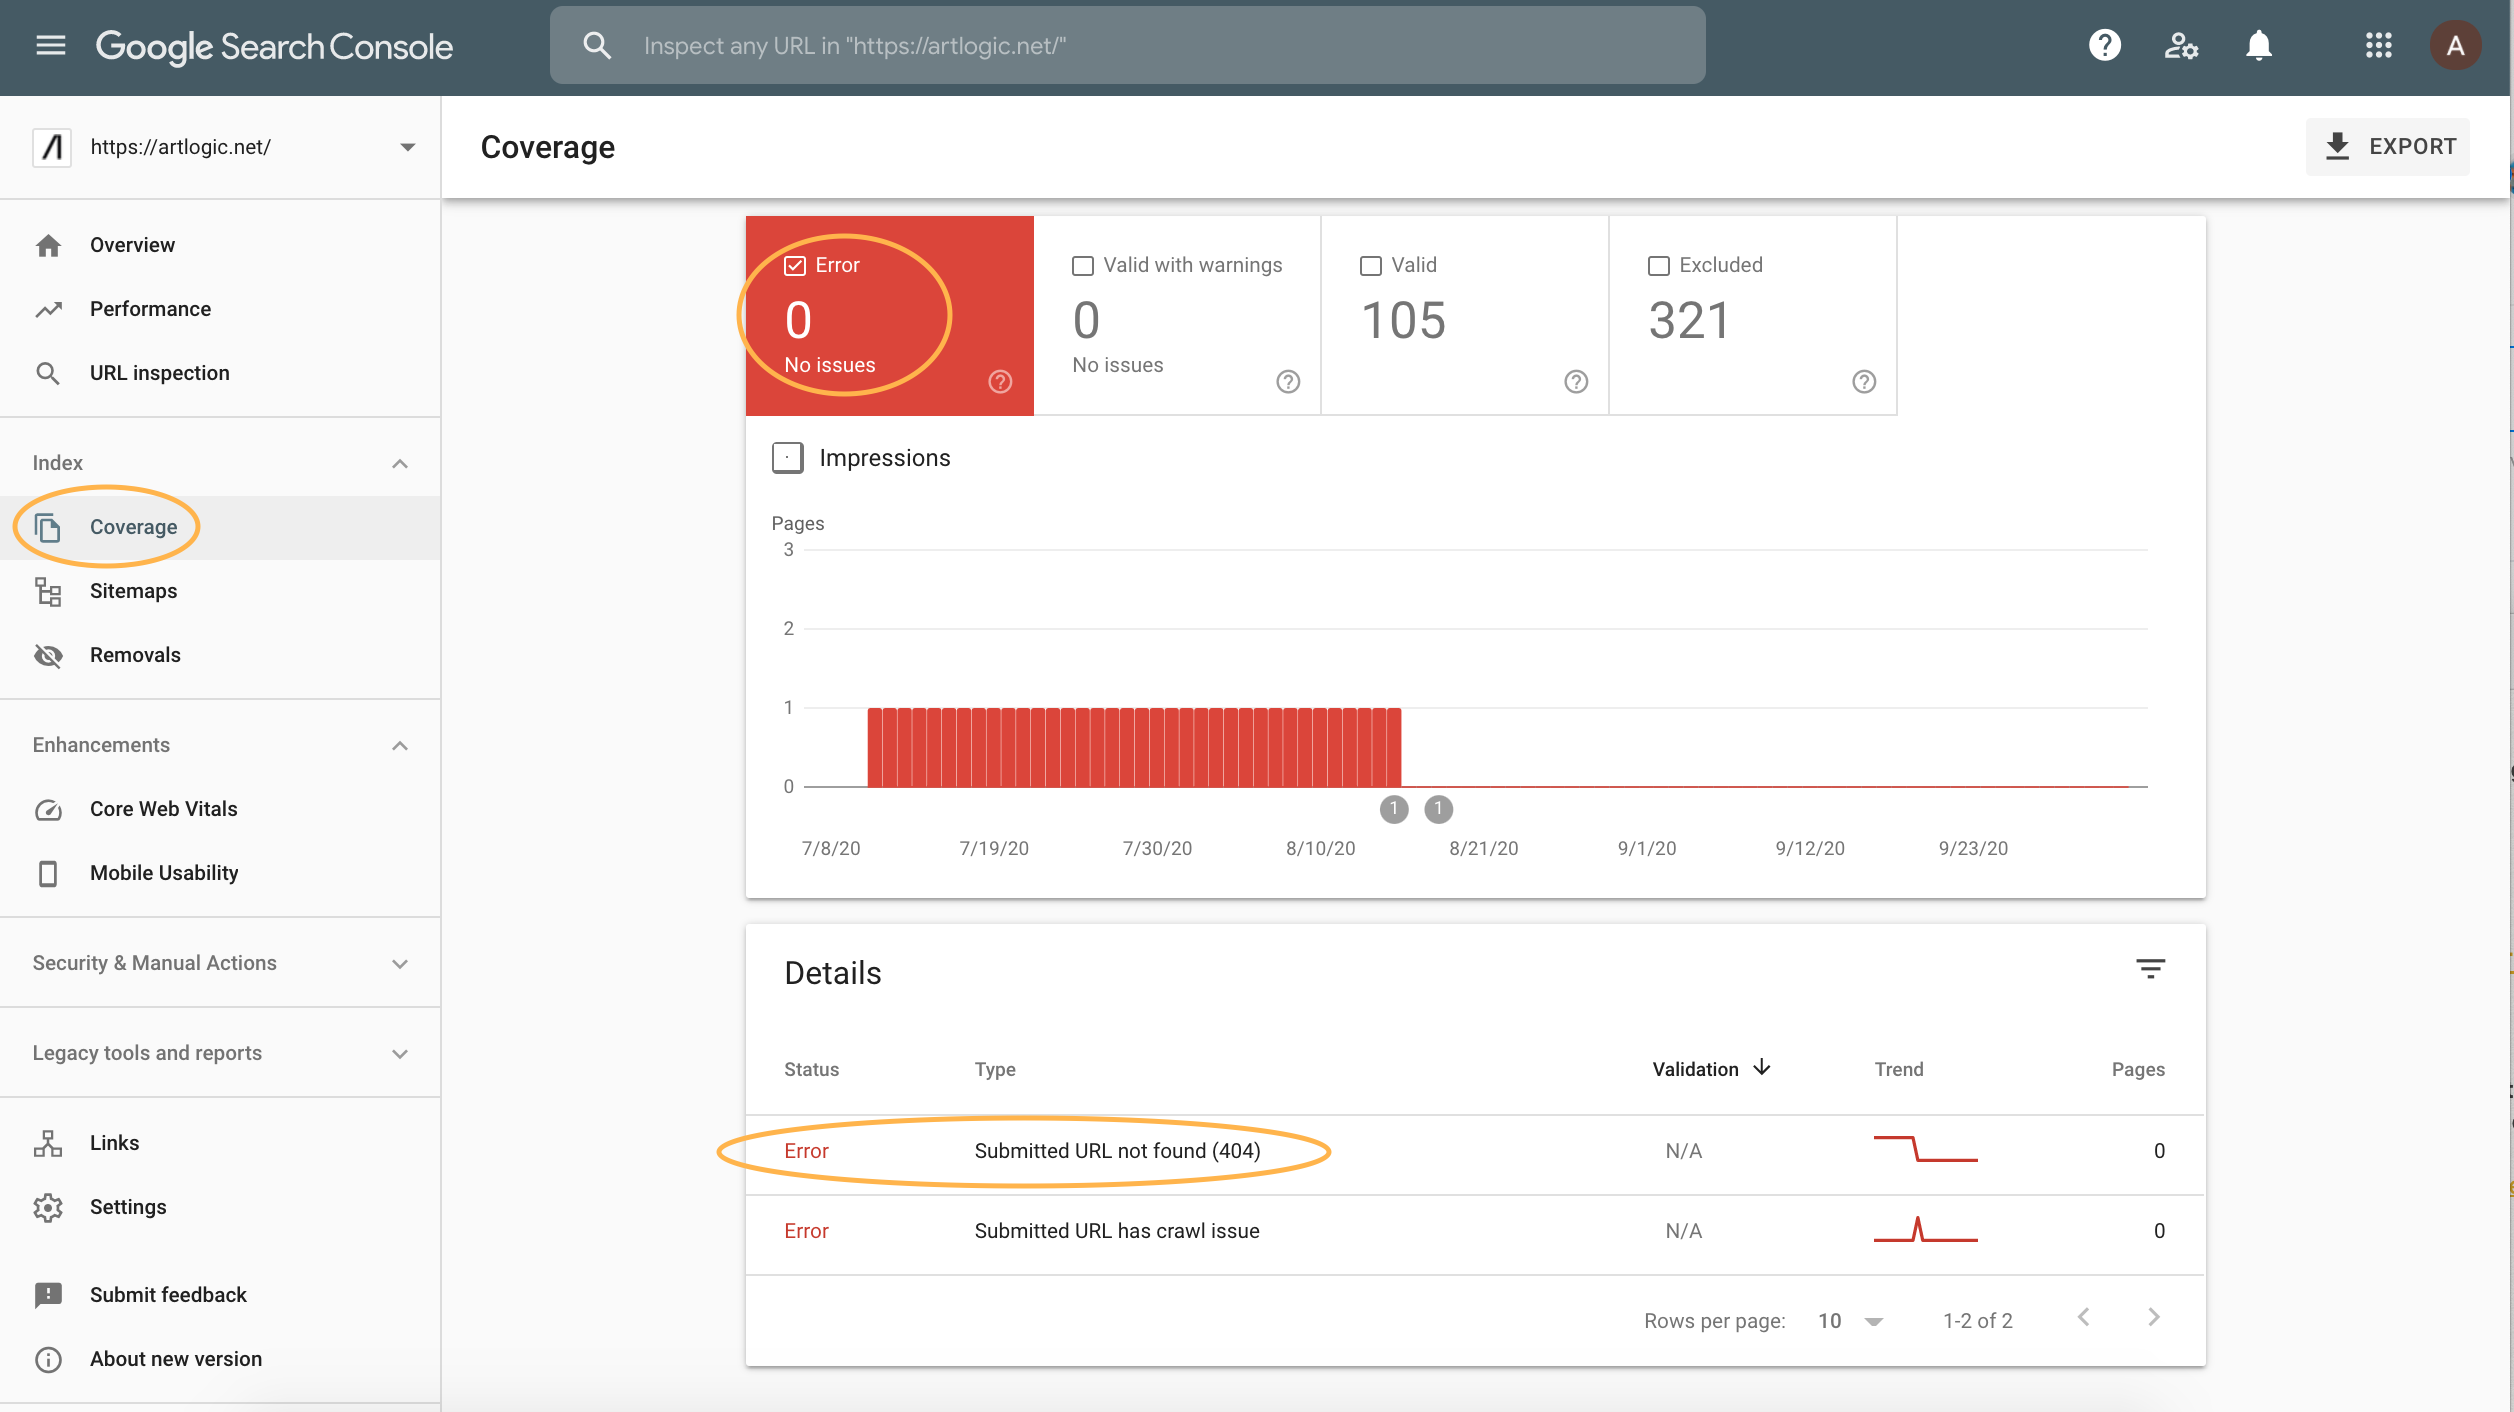Open users and permissions settings icon

[2181, 46]
